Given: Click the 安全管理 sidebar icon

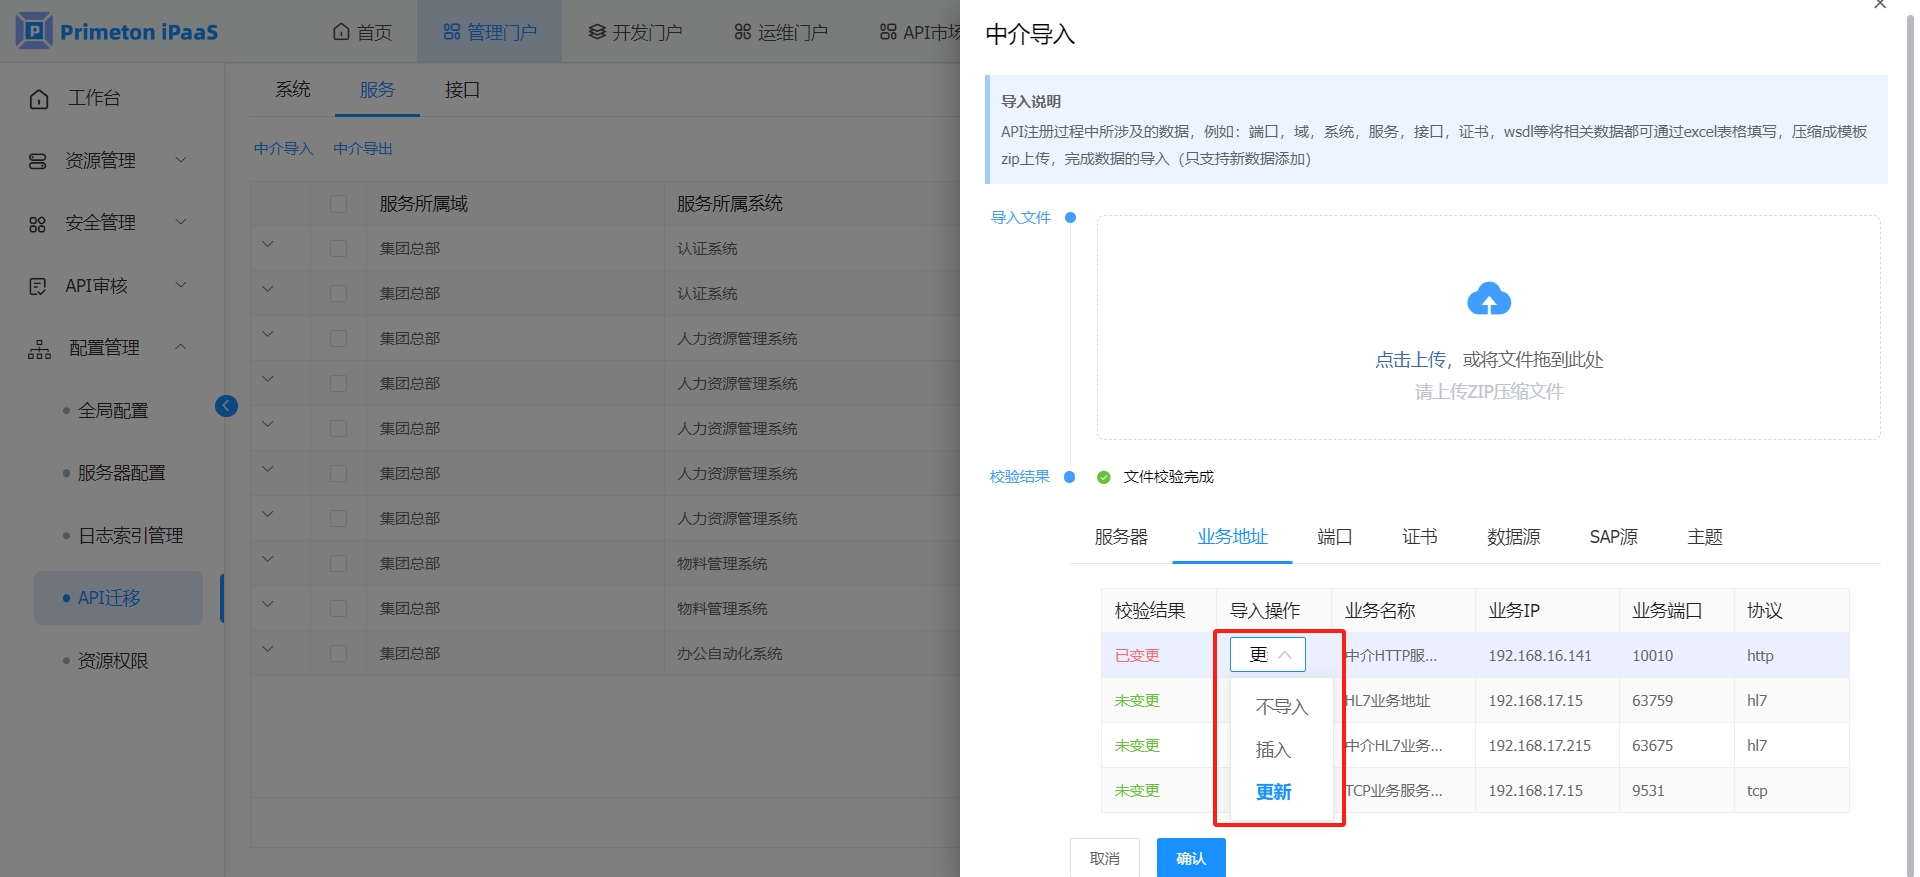Looking at the screenshot, I should 38,224.
